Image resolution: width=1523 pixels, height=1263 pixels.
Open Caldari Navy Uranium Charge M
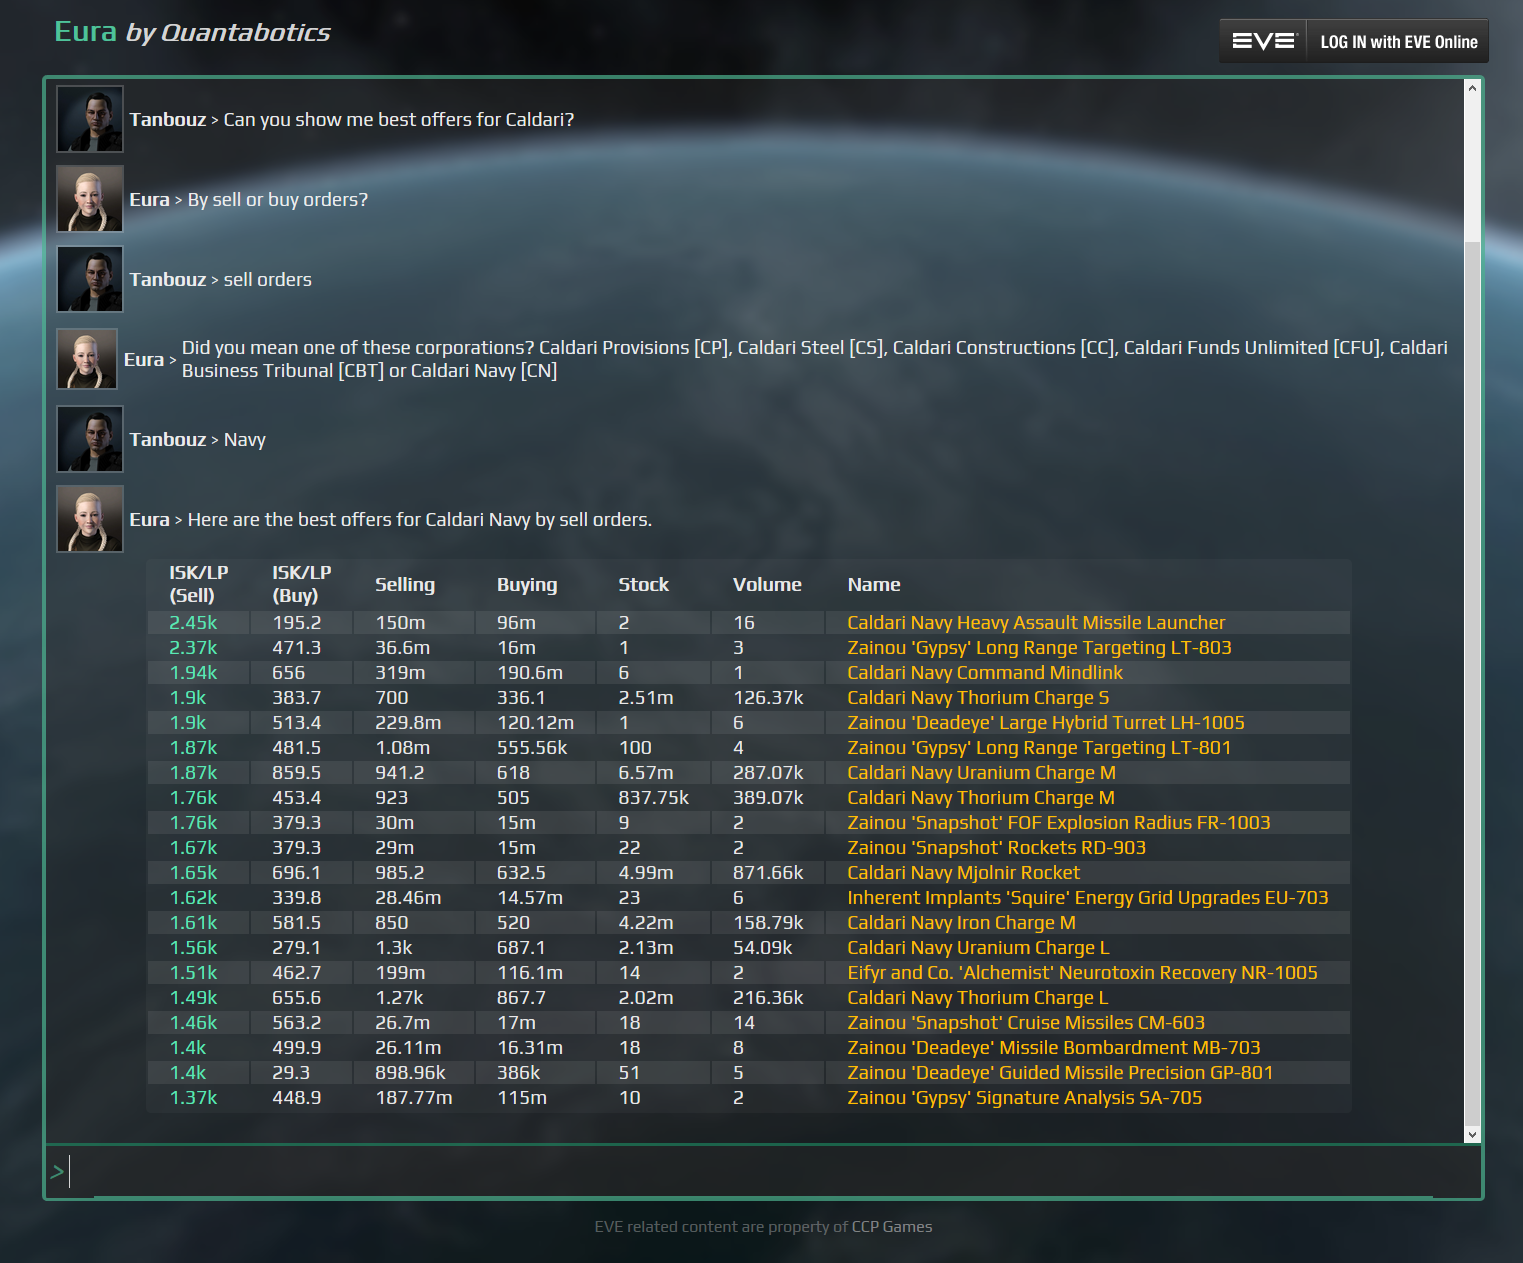coord(981,772)
